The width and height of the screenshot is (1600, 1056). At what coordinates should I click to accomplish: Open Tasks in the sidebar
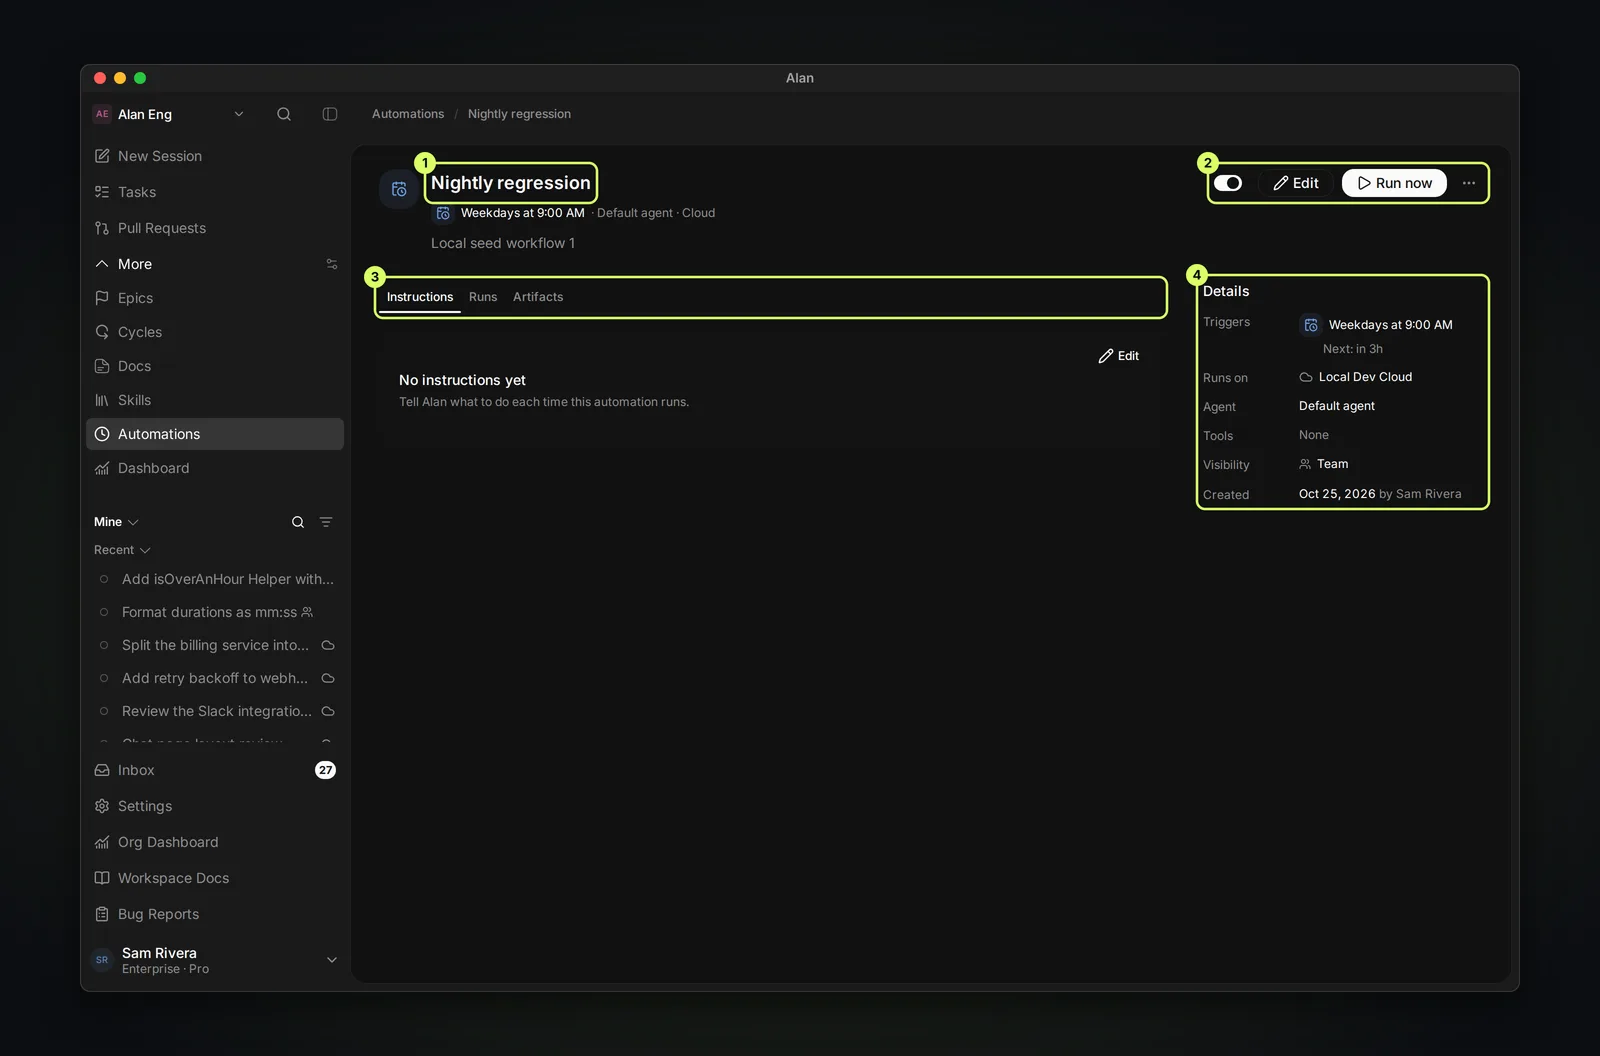[x=215, y=192]
